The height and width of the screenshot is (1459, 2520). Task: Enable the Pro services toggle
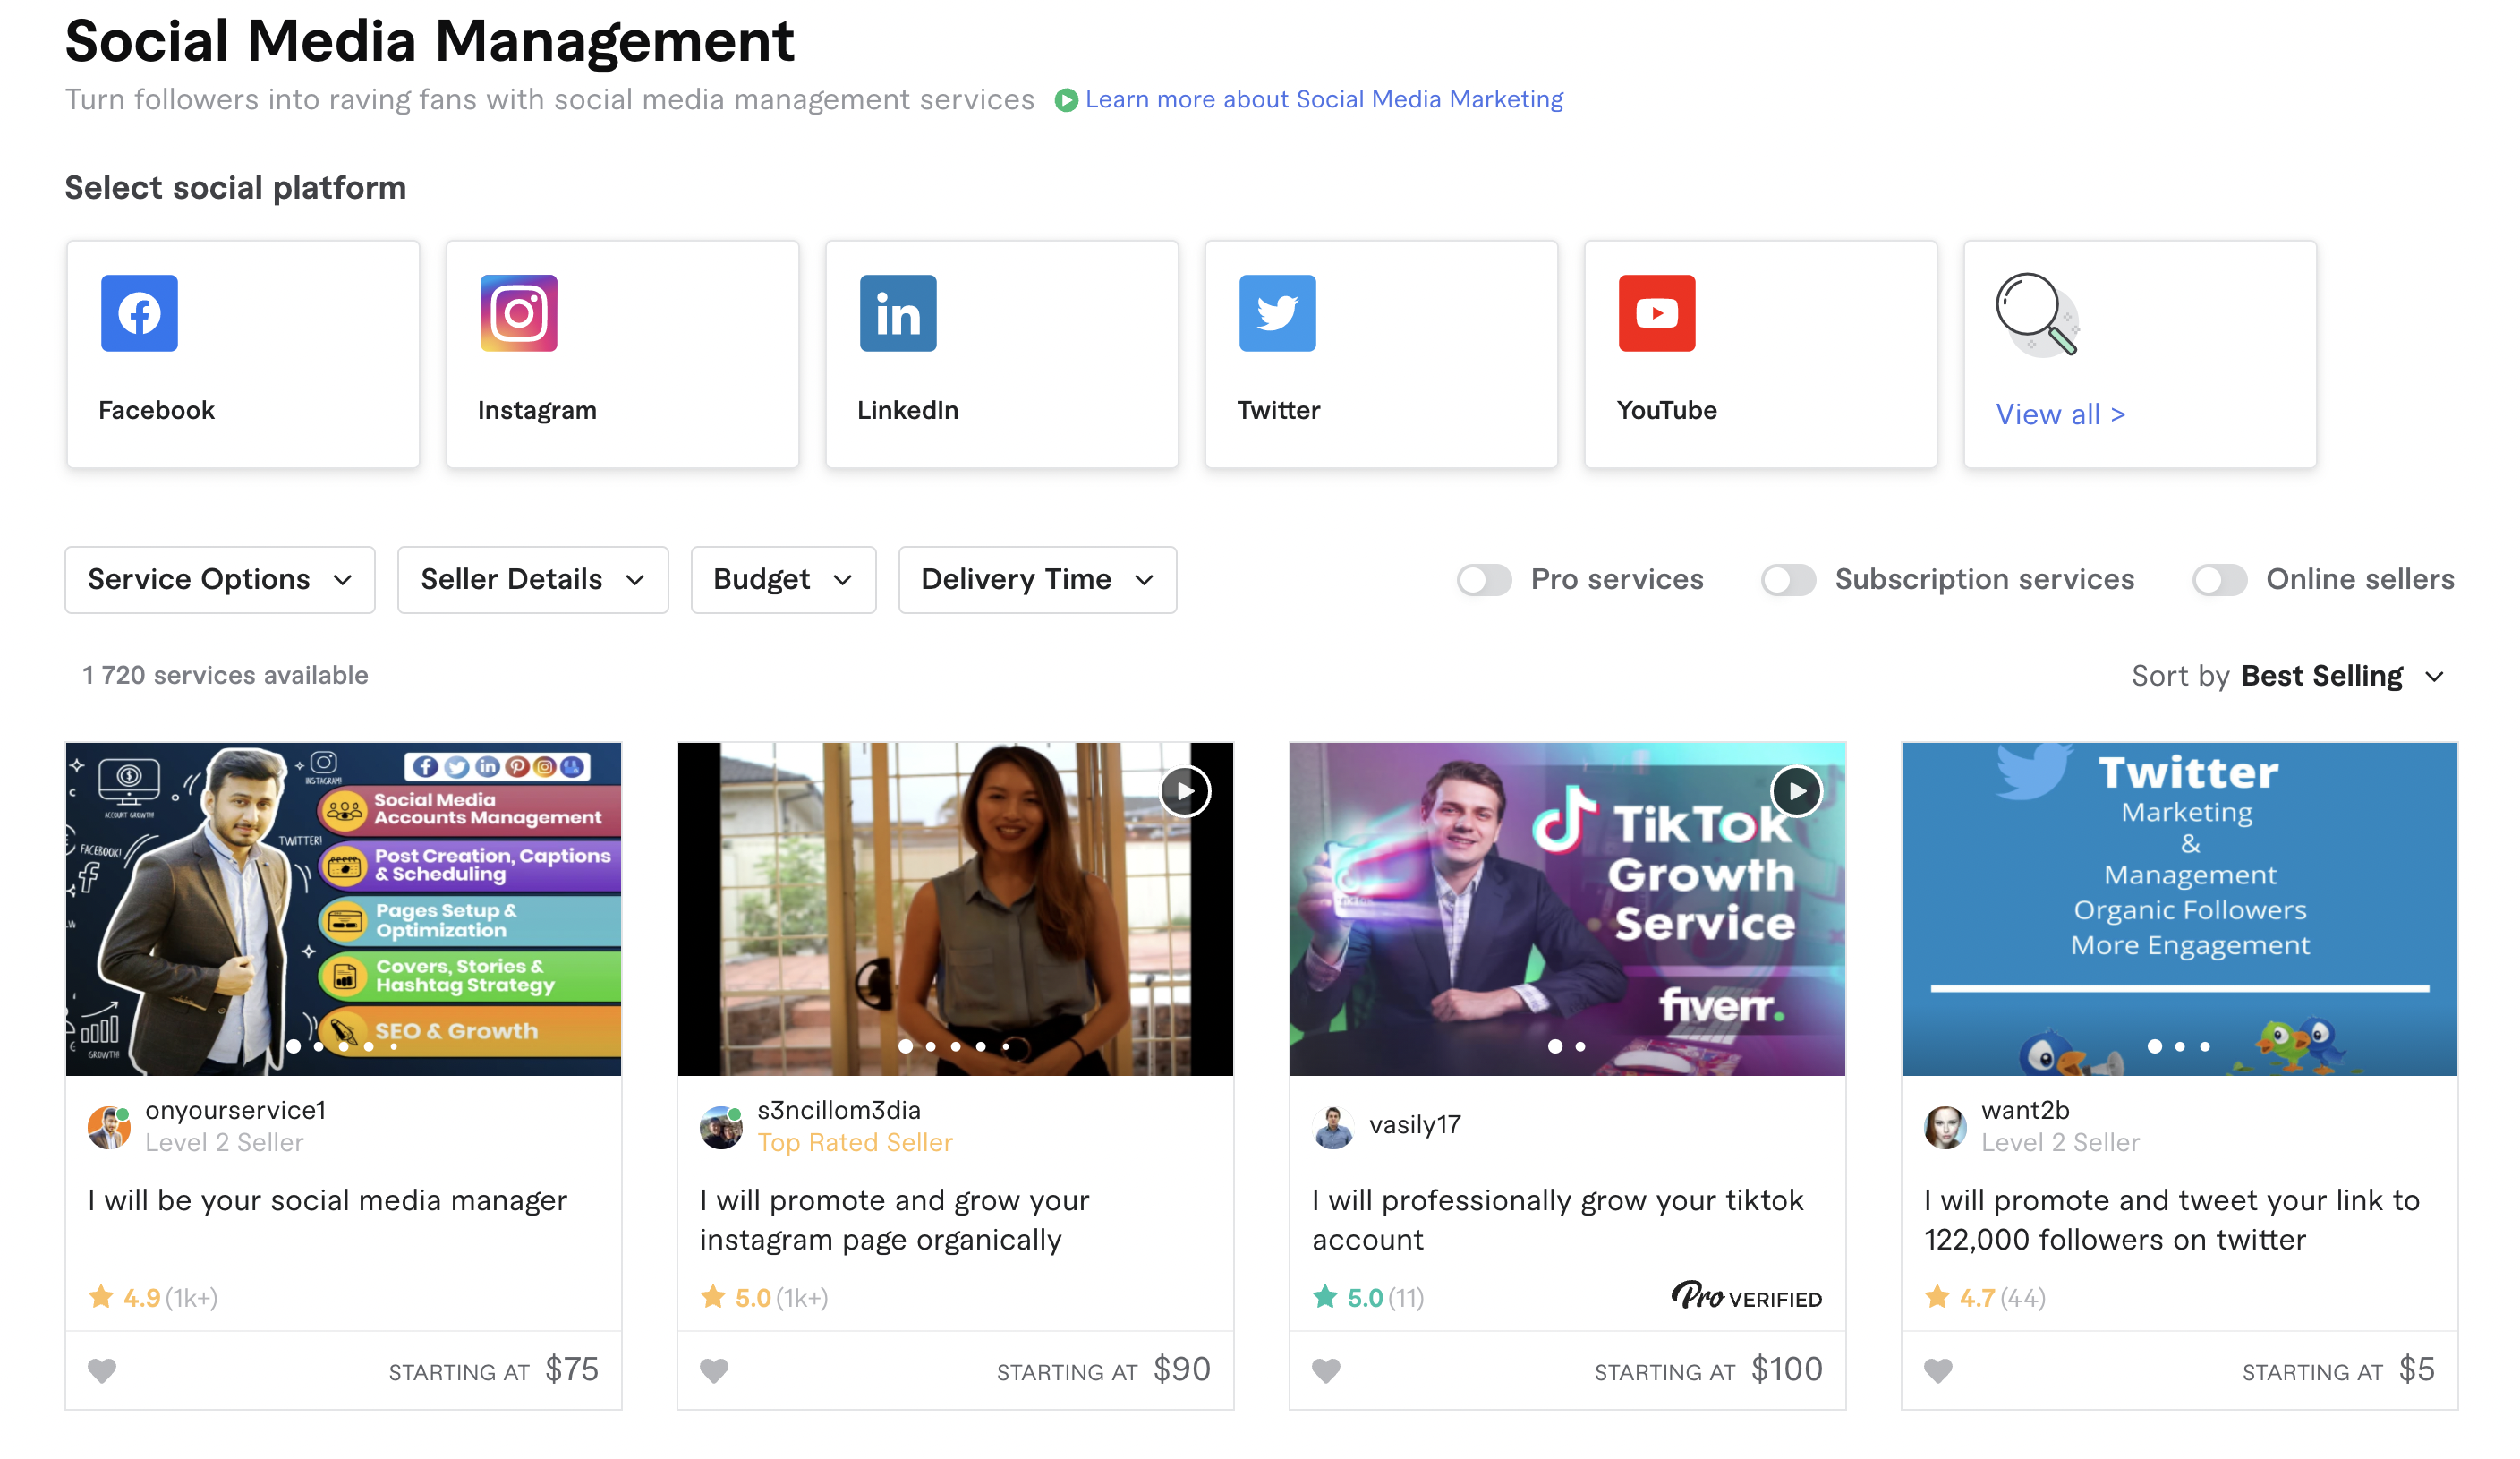click(x=1483, y=579)
